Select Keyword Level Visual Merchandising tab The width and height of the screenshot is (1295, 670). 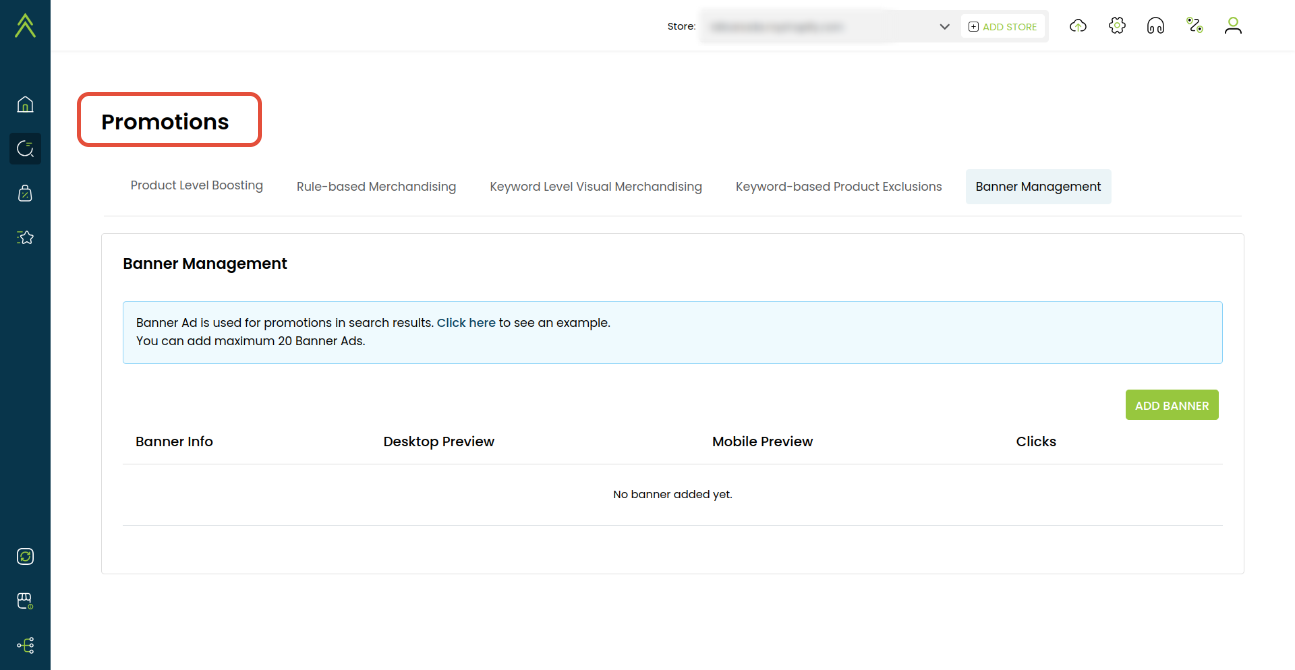click(596, 187)
